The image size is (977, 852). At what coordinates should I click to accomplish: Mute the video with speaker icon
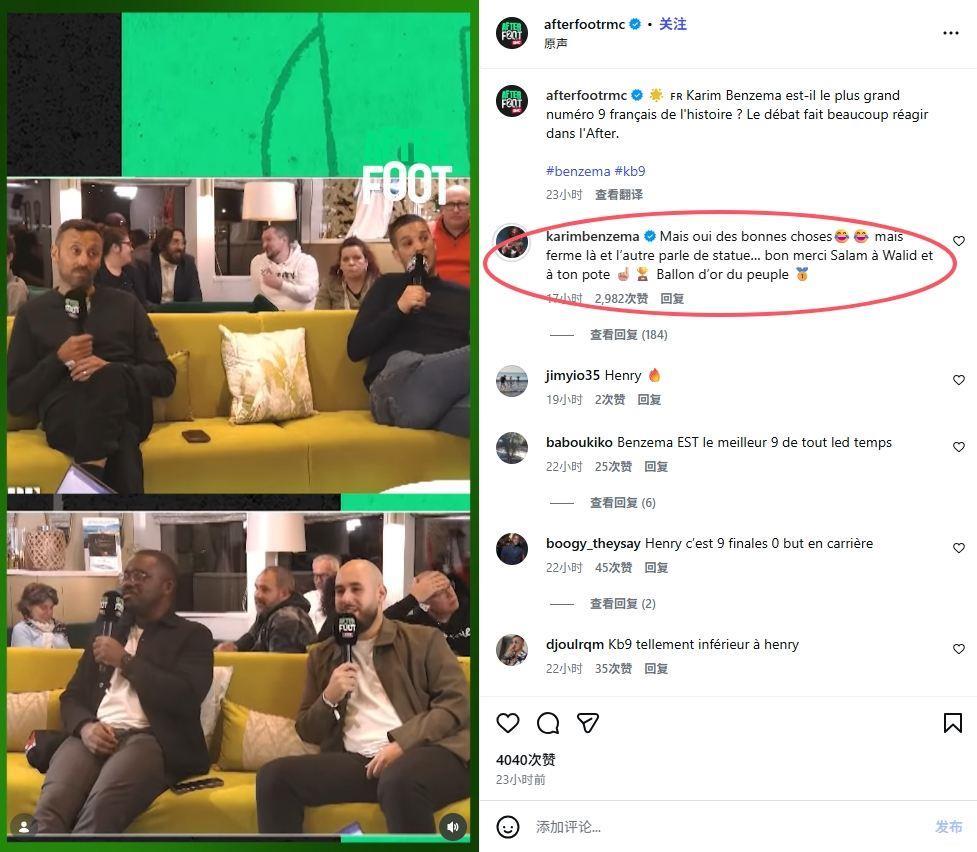pos(452,826)
